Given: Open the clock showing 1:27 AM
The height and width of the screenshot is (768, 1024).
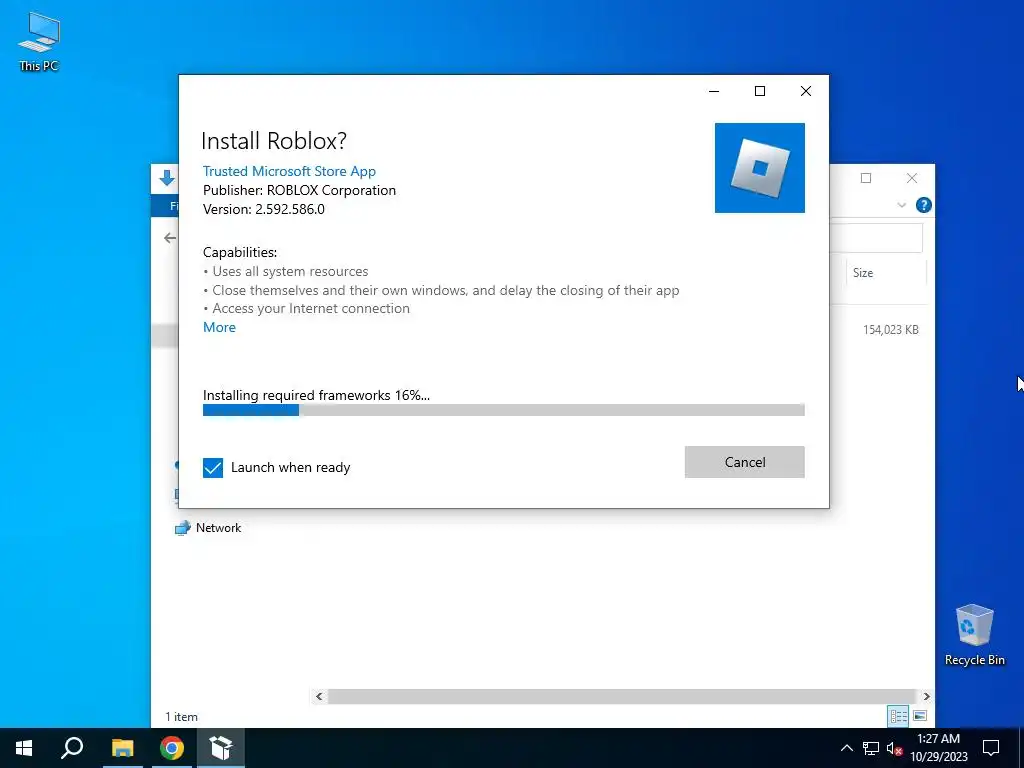Looking at the screenshot, I should pyautogui.click(x=938, y=748).
